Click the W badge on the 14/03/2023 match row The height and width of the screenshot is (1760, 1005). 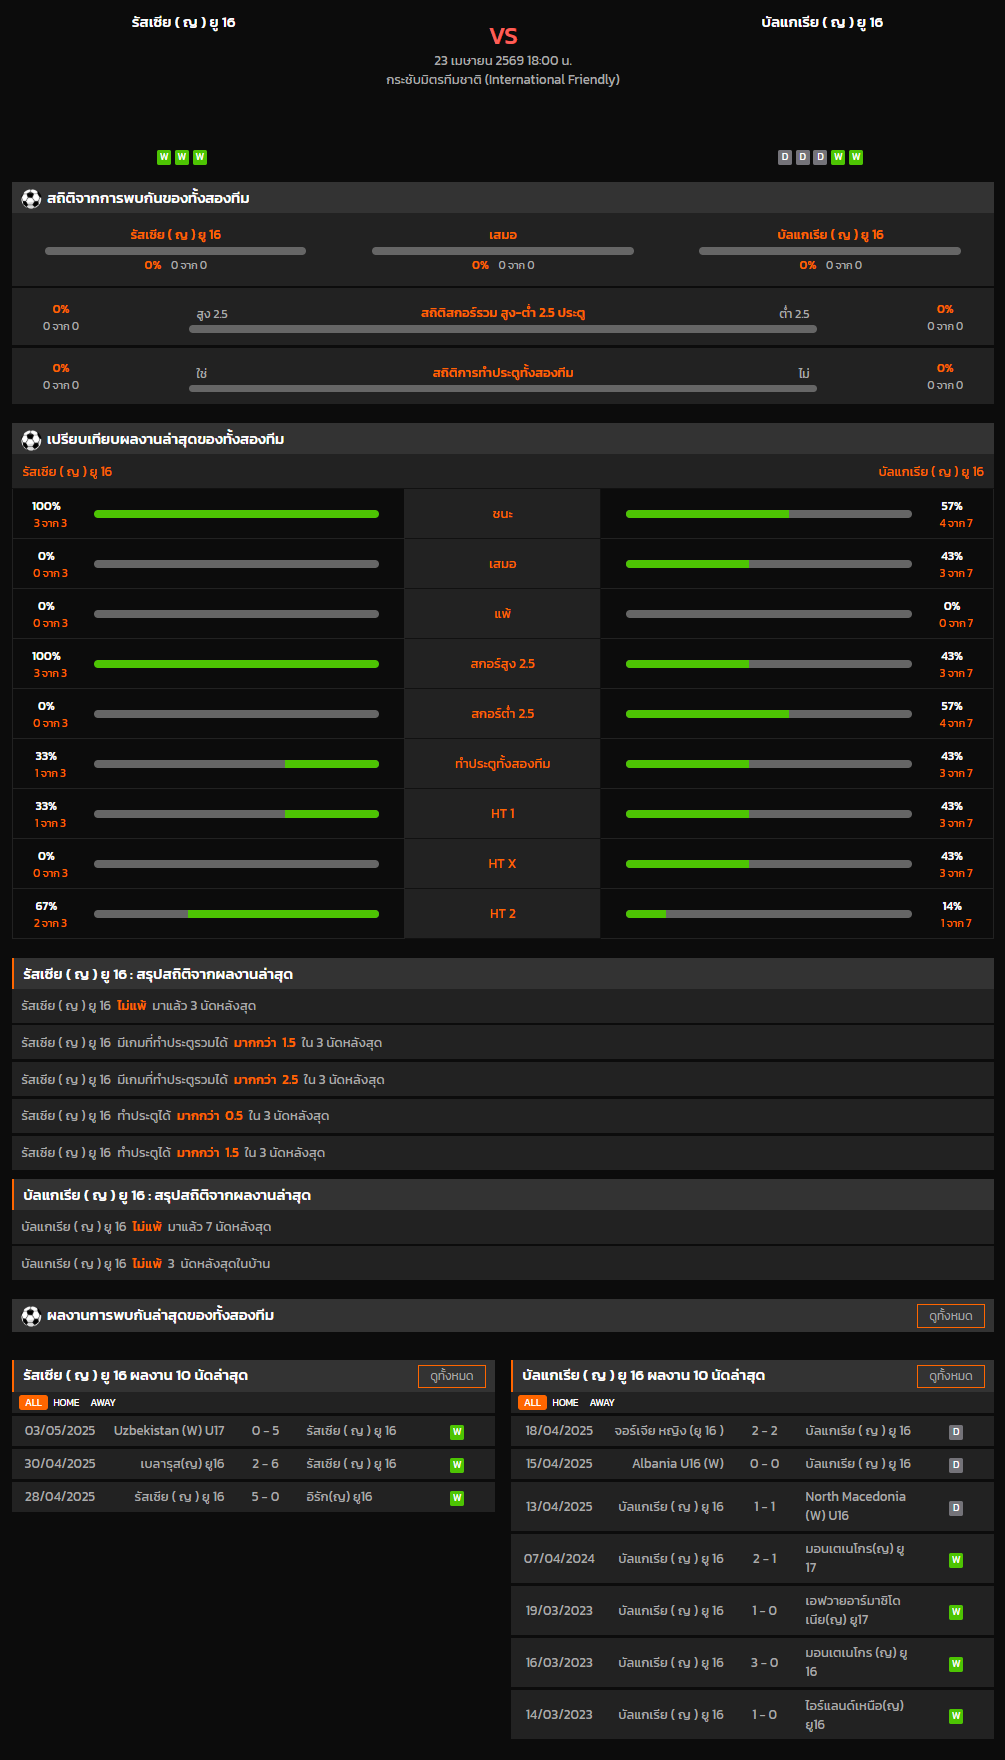pos(956,1716)
